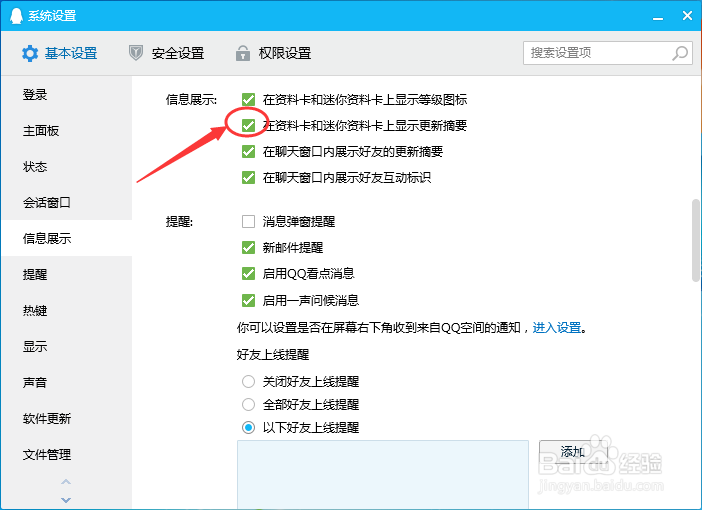Viewport: 702px width, 510px height.
Task: Click the vertical scrollbar thumb
Action: click(696, 240)
